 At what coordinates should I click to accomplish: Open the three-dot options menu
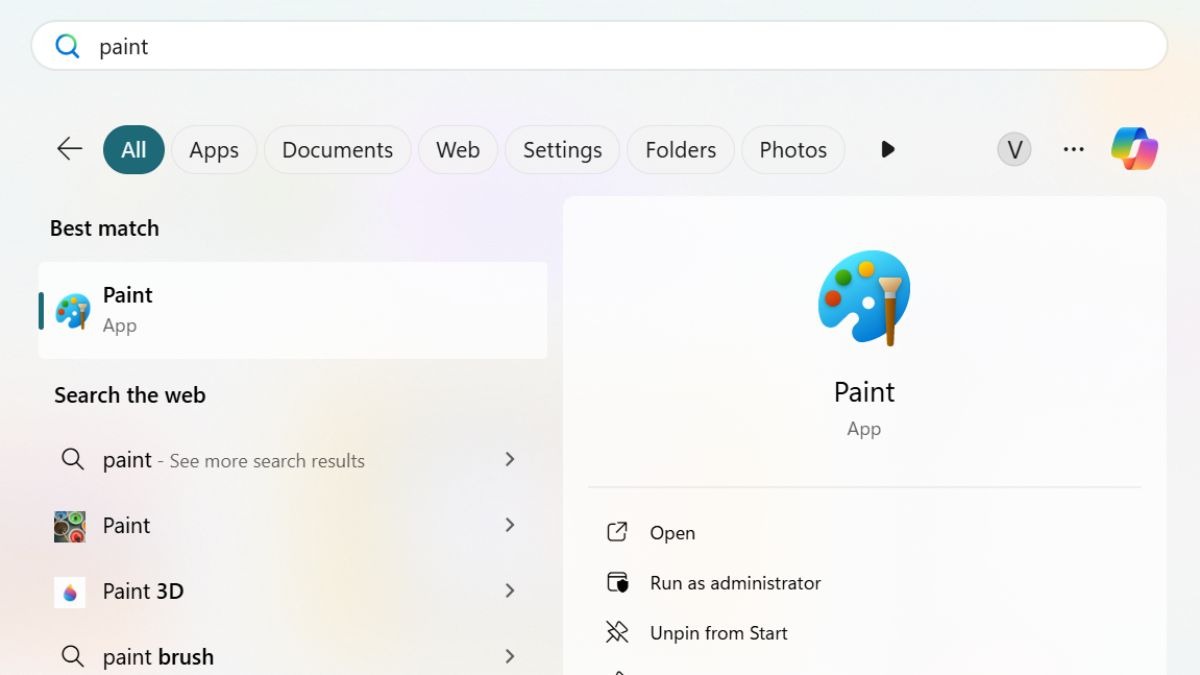point(1074,149)
